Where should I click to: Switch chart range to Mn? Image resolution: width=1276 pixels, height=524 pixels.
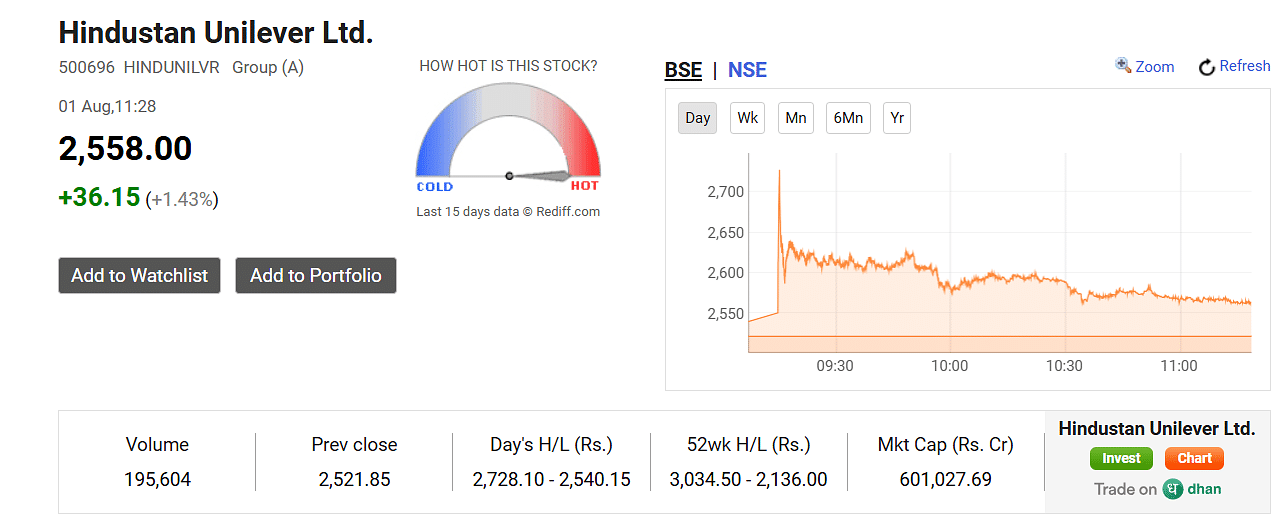[796, 118]
